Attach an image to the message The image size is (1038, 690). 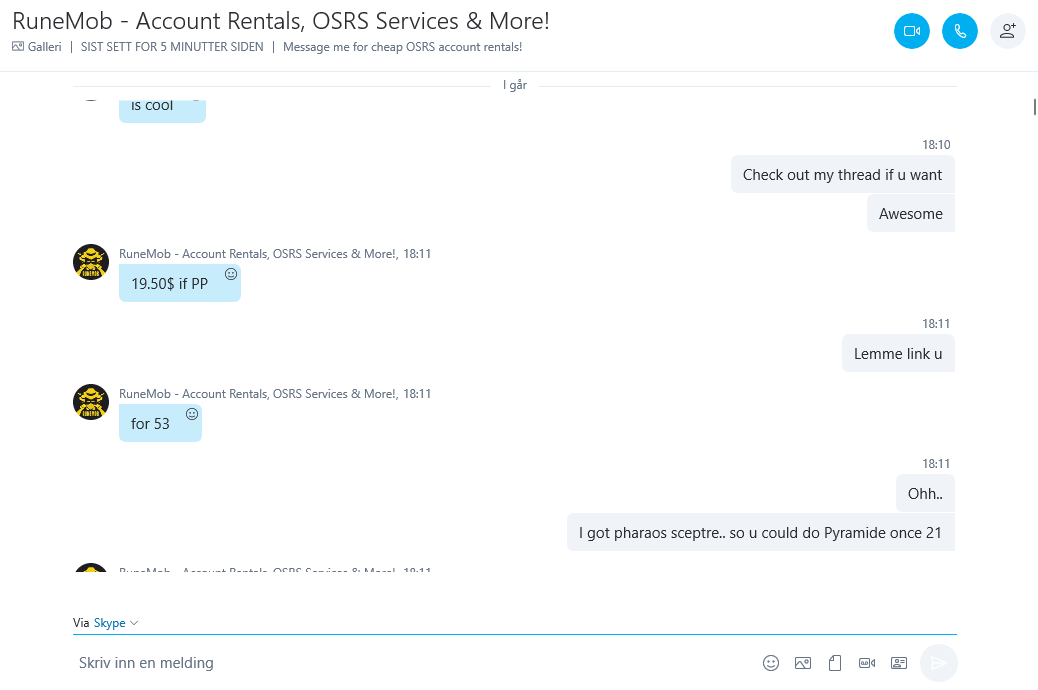pyautogui.click(x=803, y=663)
